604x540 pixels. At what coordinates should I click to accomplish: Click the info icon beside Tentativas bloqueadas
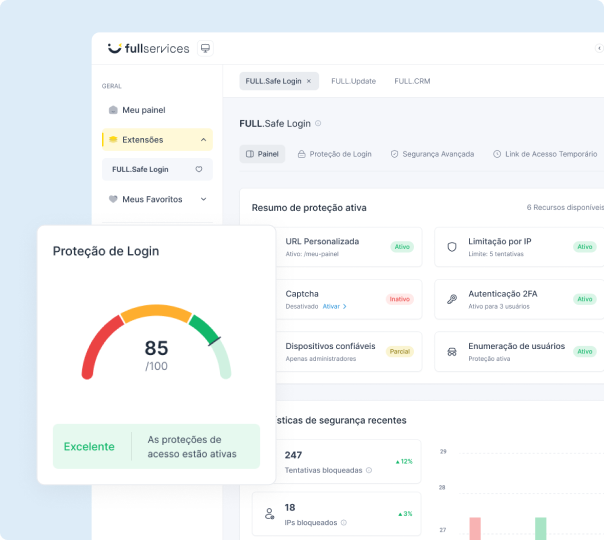coord(369,470)
